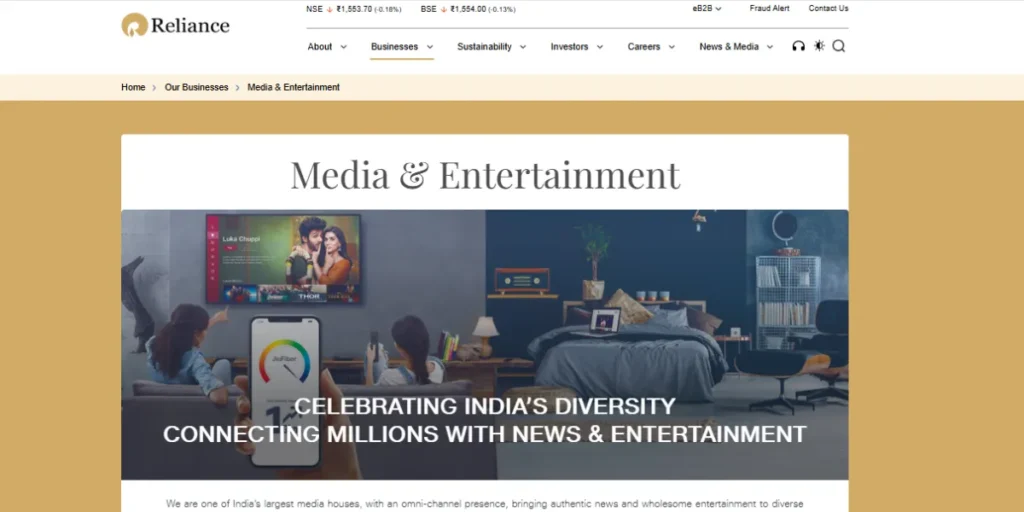Open the News & Media menu

coord(729,46)
